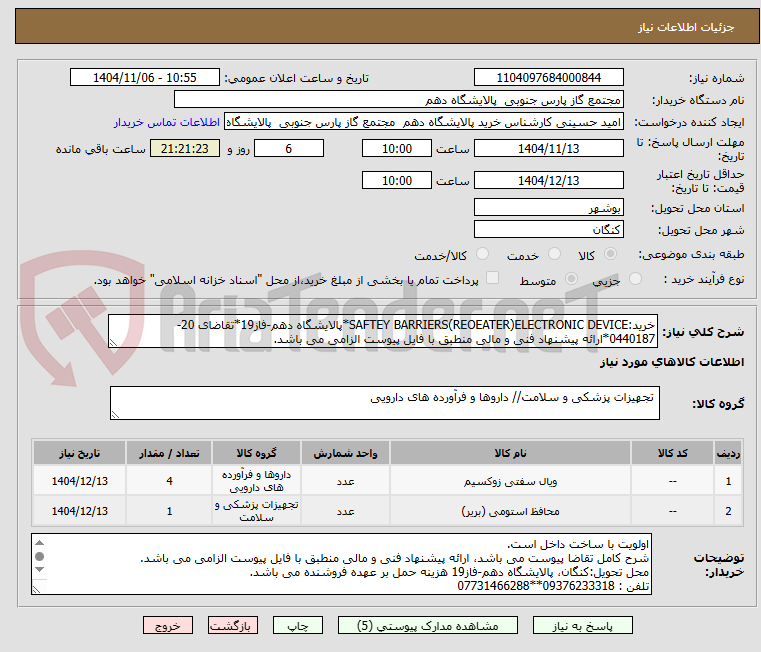Click the پاسخ به نیاز button

tap(582, 625)
